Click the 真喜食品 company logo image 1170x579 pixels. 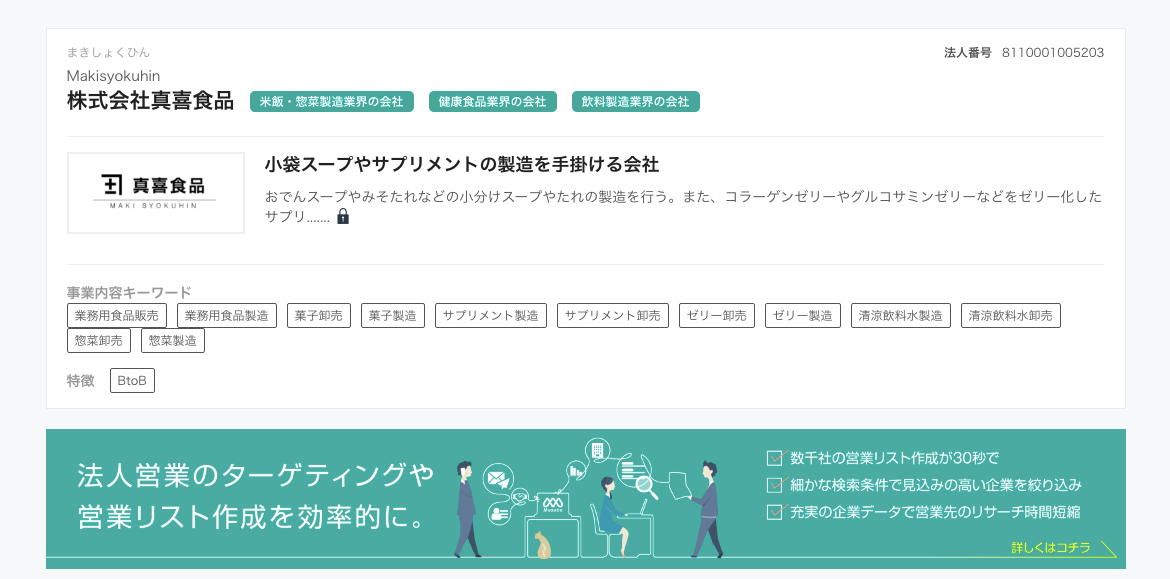point(156,193)
